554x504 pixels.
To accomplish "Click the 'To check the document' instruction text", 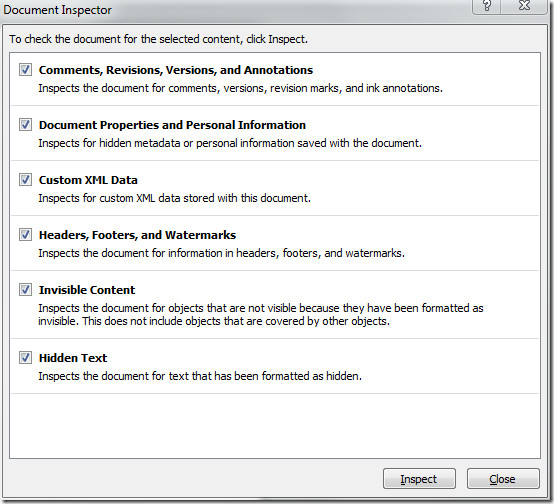I will (x=158, y=39).
